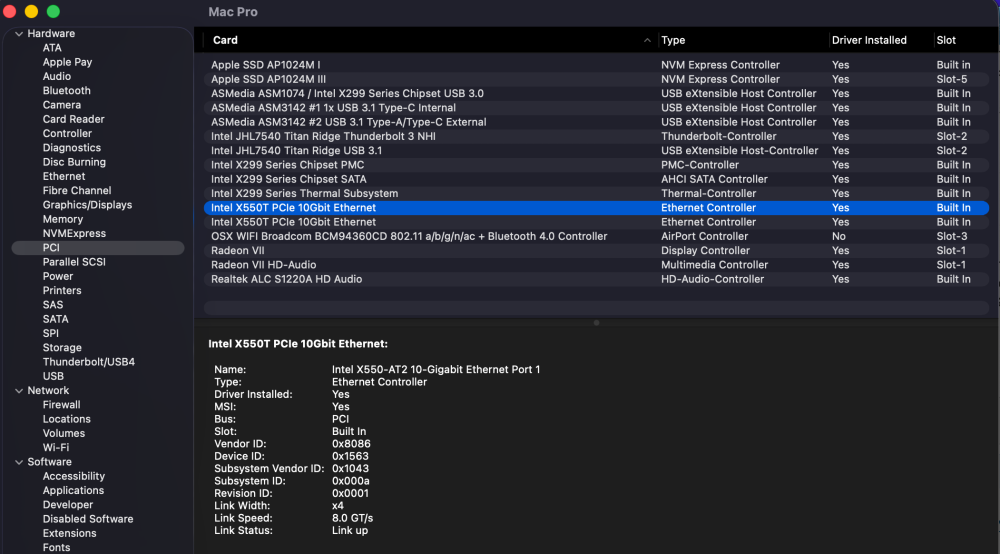Sort by Slot column header
1000x554 pixels.
coord(946,40)
